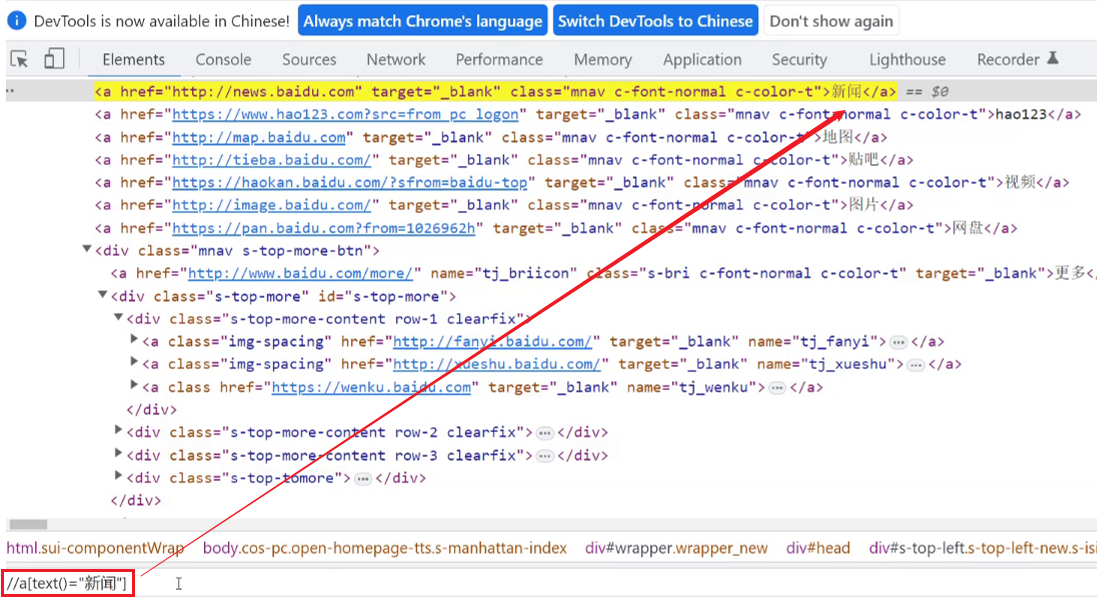The height and width of the screenshot is (597, 1097).
Task: Expand the tj_wenku anchor node arrow
Action: point(134,385)
